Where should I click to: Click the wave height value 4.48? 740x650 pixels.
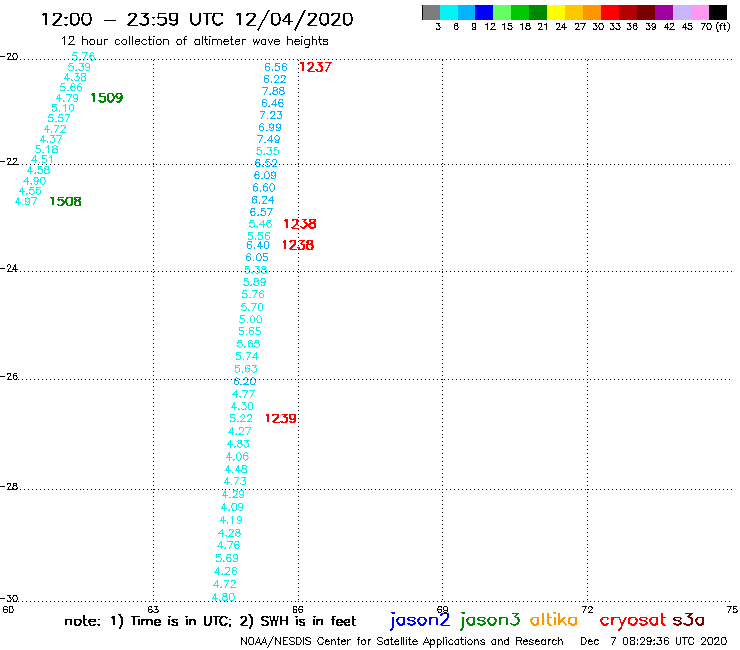(x=236, y=469)
